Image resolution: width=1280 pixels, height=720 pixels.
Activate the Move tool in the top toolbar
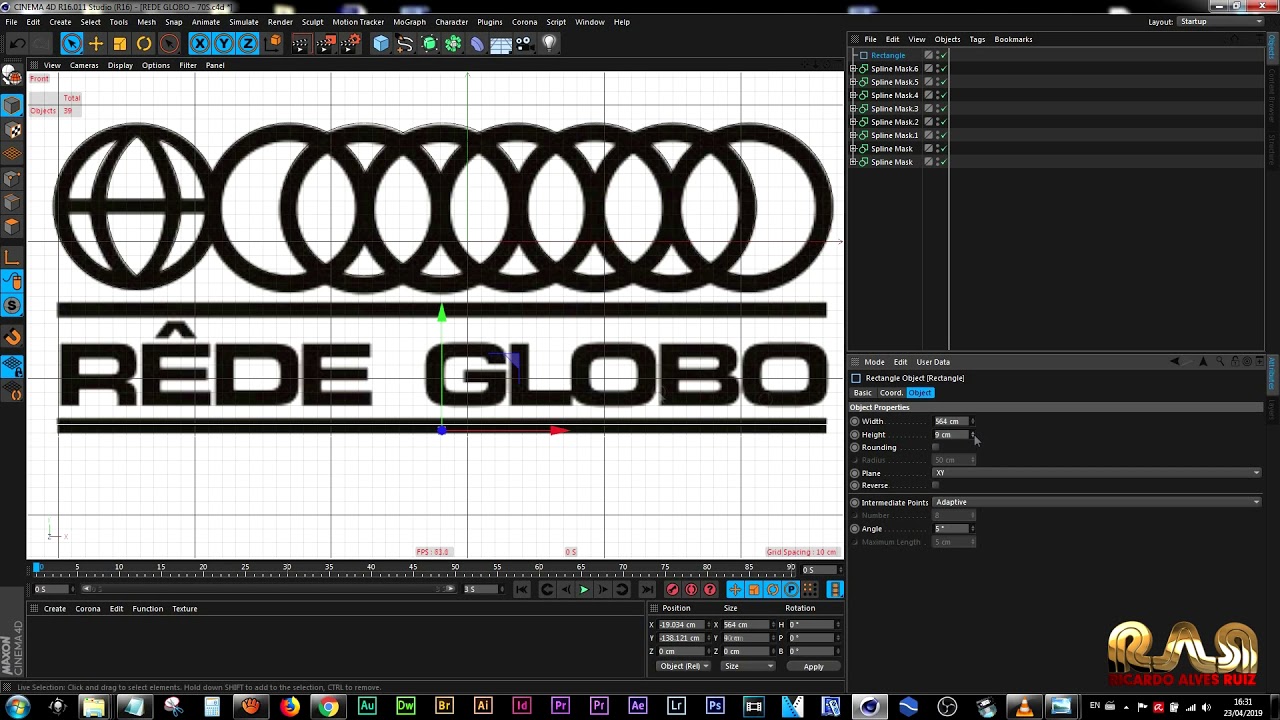pyautogui.click(x=96, y=43)
